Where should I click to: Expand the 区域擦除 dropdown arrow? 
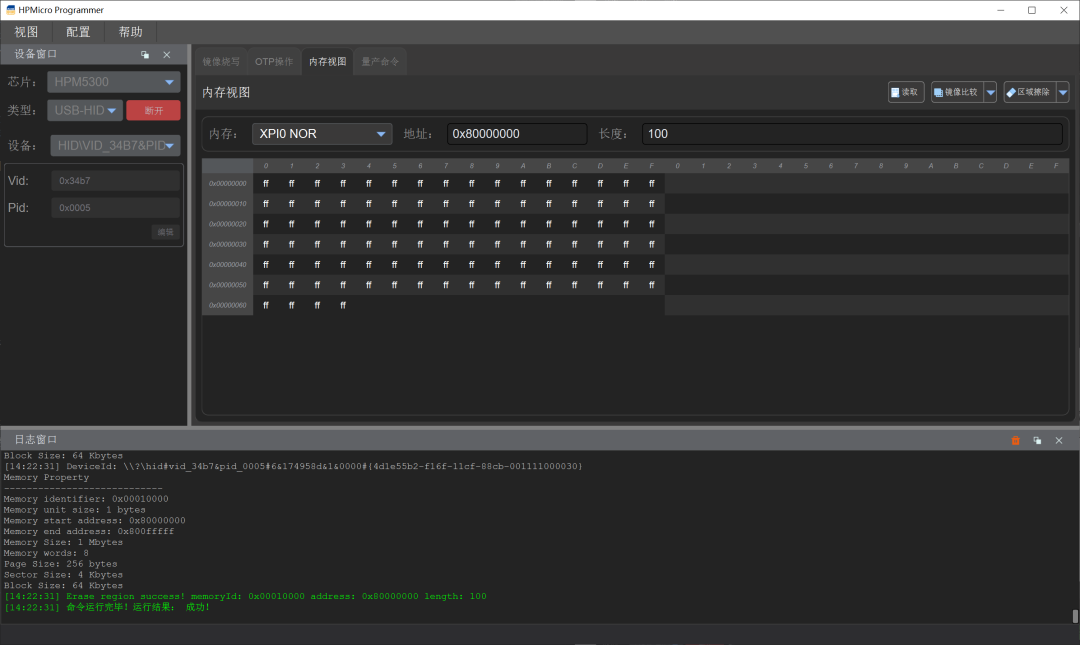[1063, 92]
